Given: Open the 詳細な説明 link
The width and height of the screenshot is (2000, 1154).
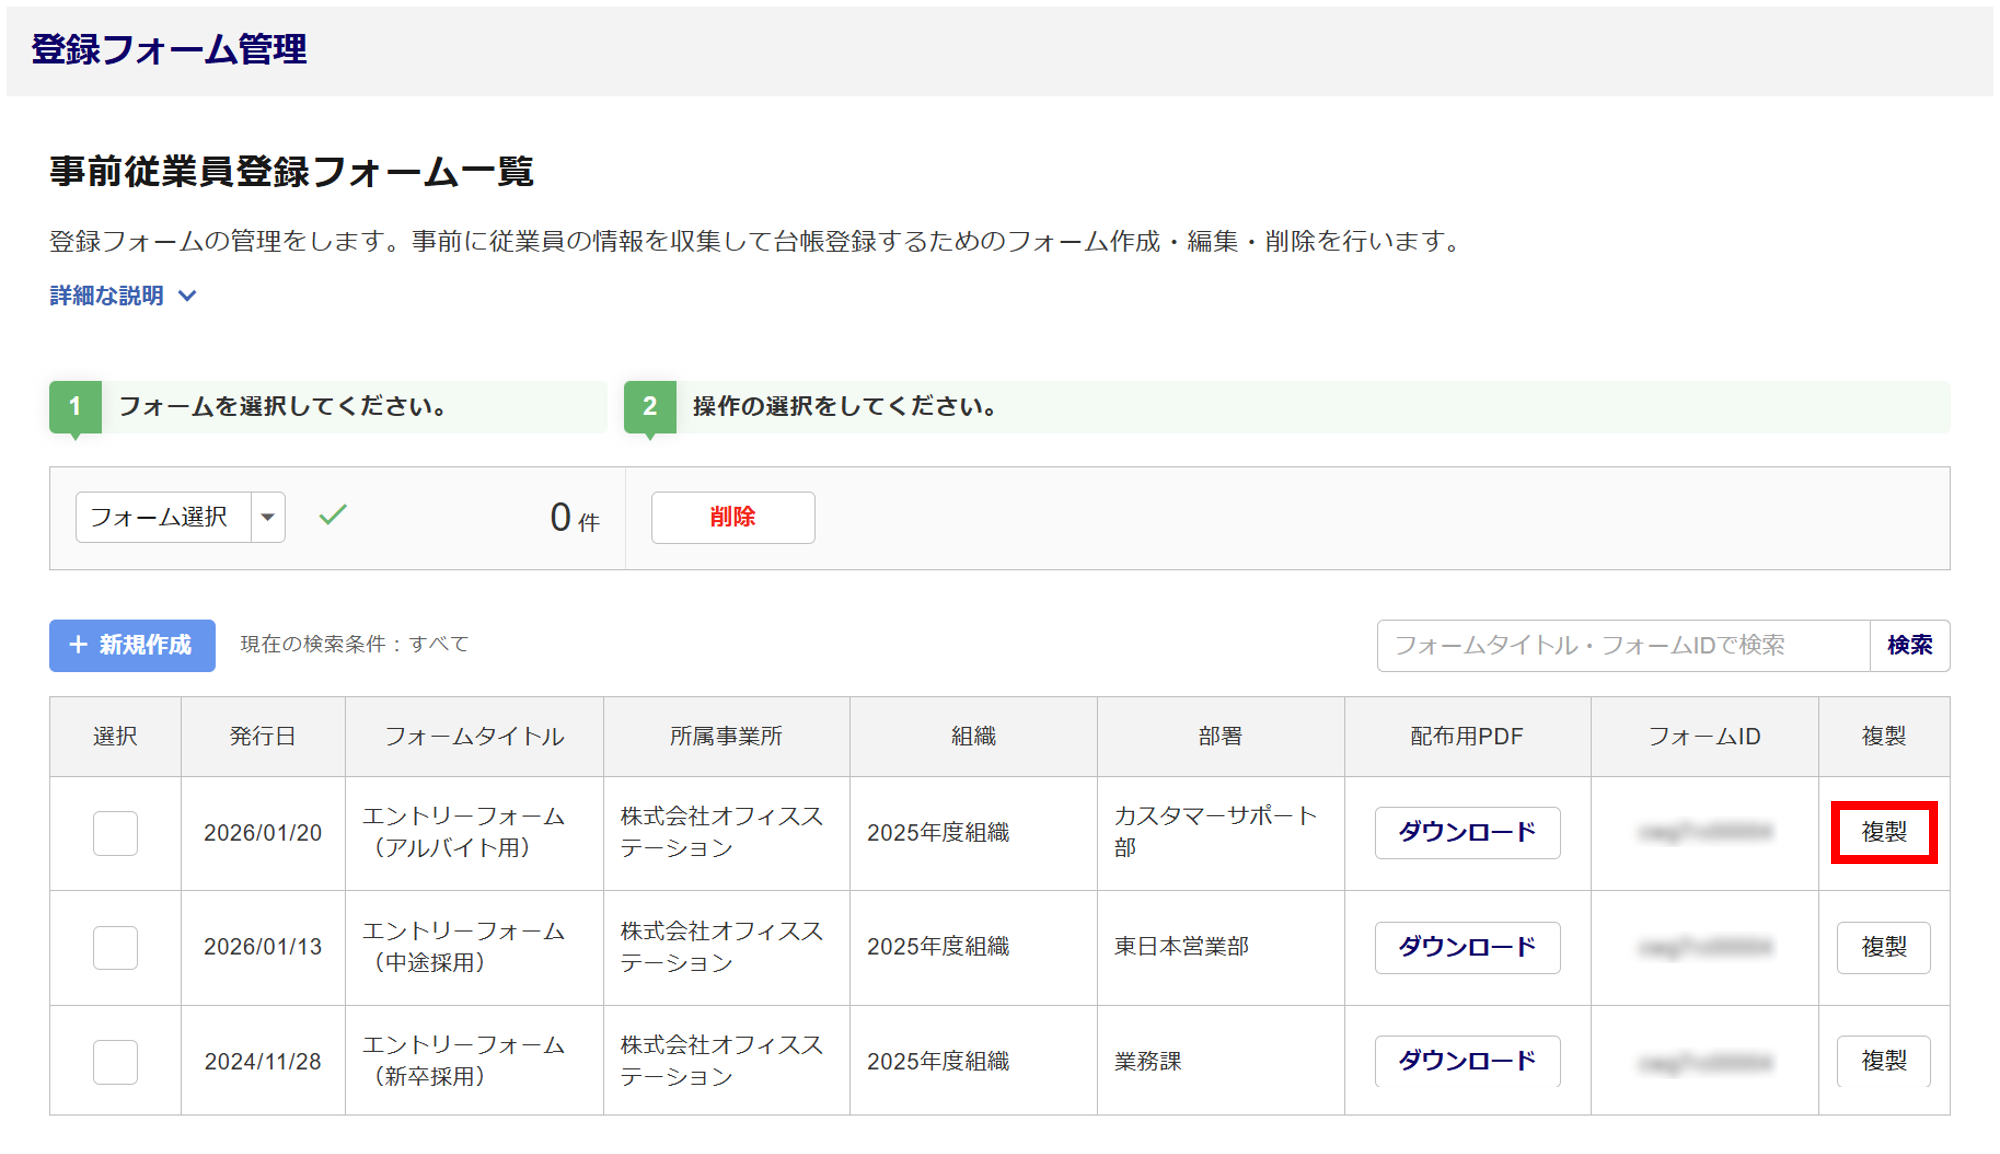Looking at the screenshot, I should point(107,296).
